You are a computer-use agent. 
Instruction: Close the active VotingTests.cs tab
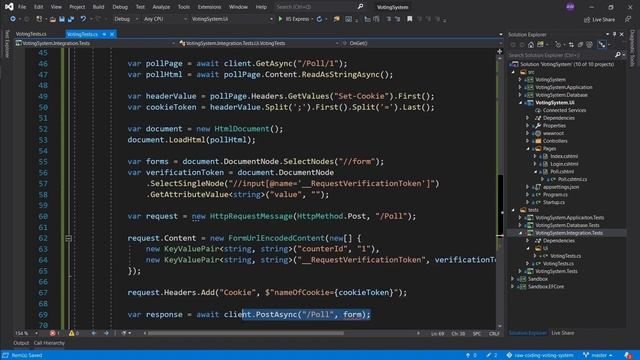click(112, 34)
